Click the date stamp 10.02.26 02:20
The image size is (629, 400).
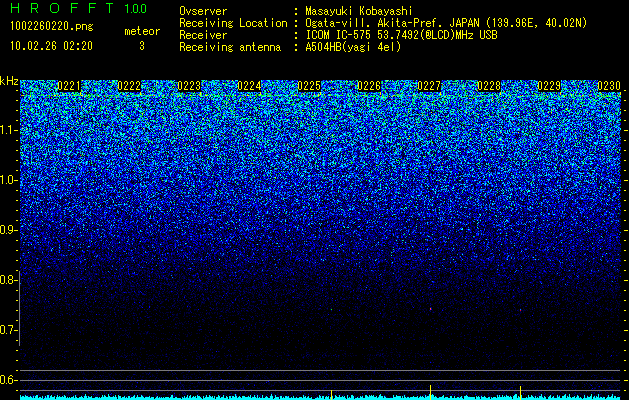pos(51,46)
